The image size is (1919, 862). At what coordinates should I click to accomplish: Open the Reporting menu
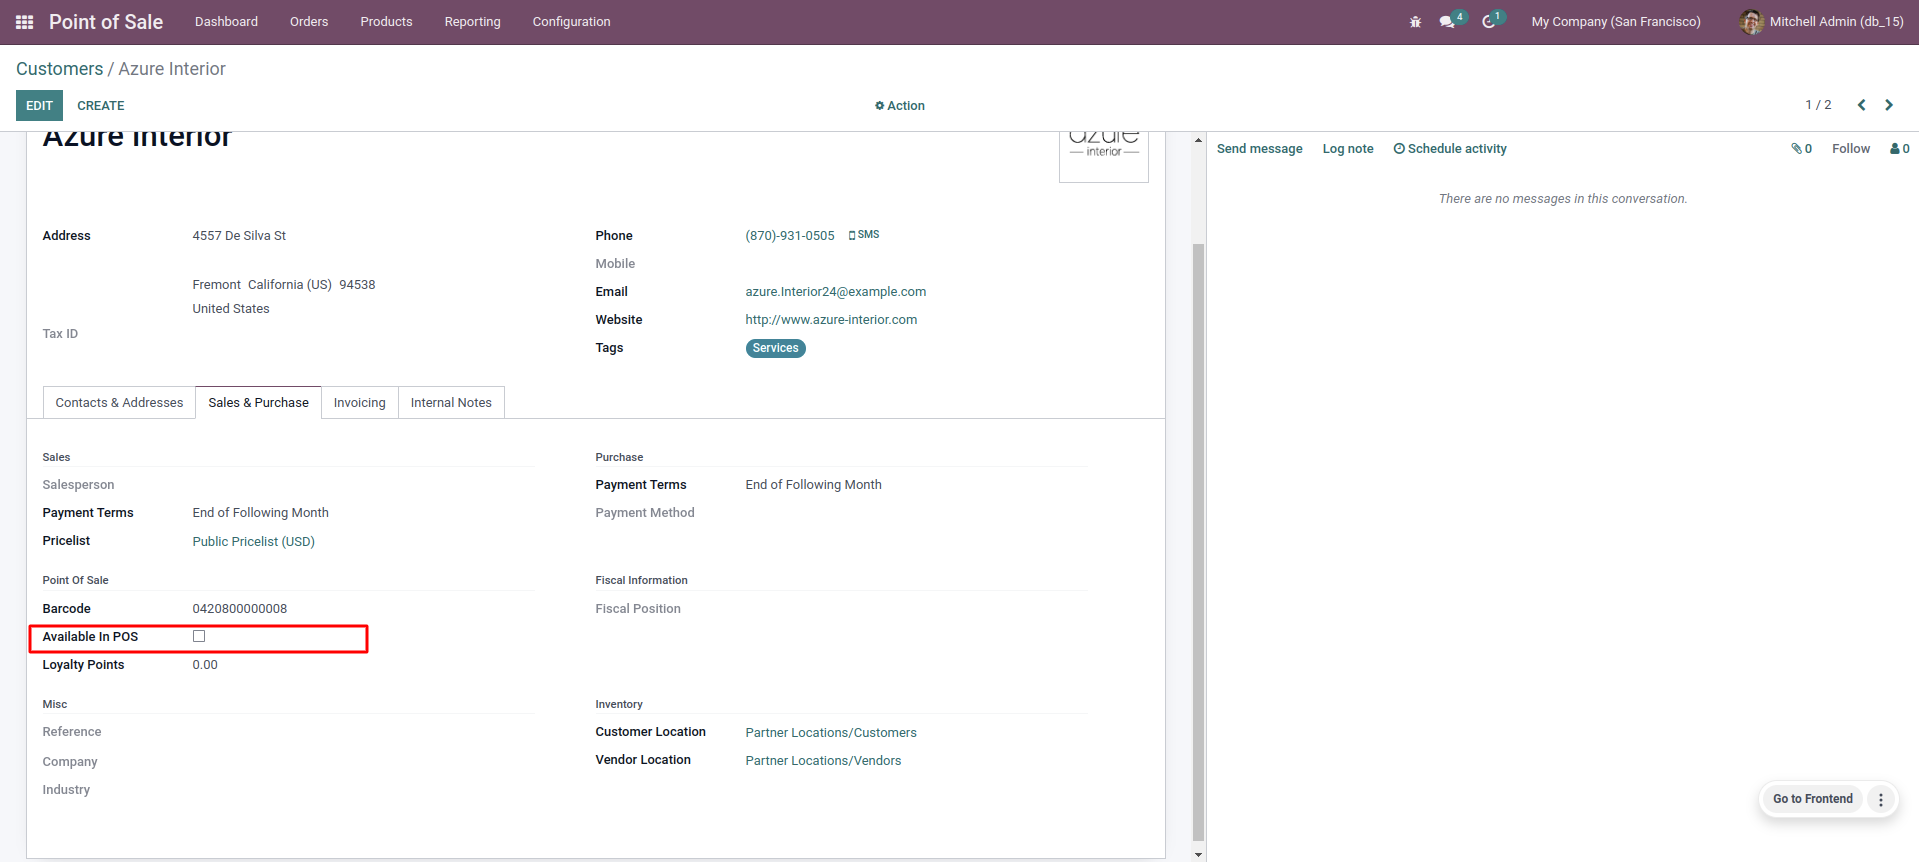click(473, 22)
